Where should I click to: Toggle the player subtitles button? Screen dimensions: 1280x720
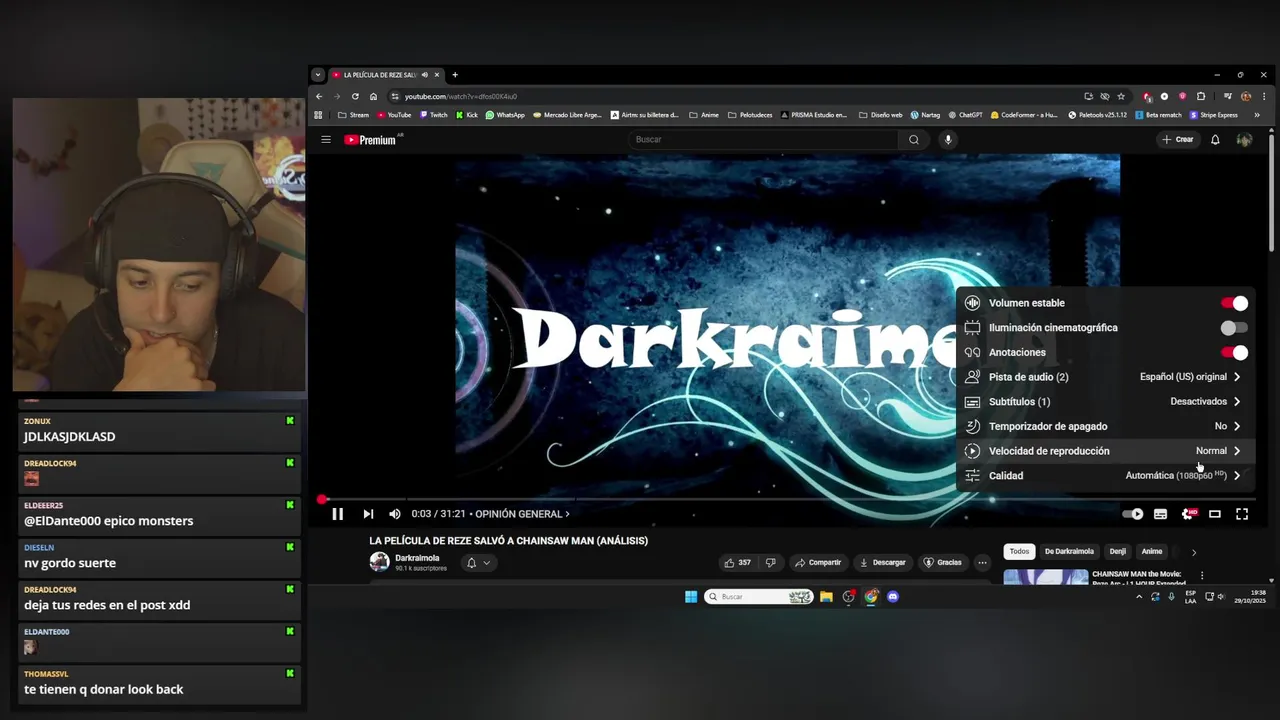pos(1160,514)
